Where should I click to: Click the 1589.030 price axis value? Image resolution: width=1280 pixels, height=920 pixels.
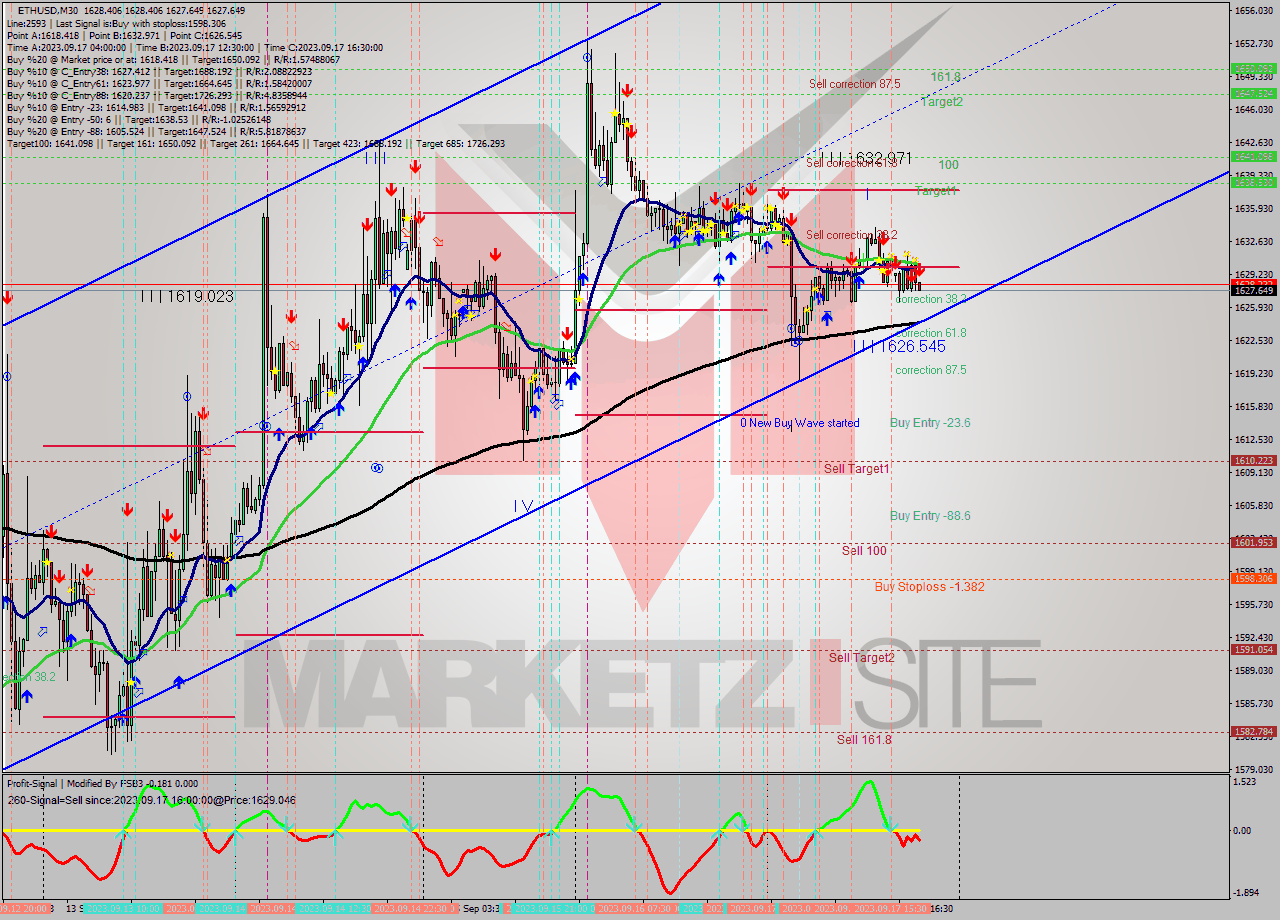pos(1253,670)
